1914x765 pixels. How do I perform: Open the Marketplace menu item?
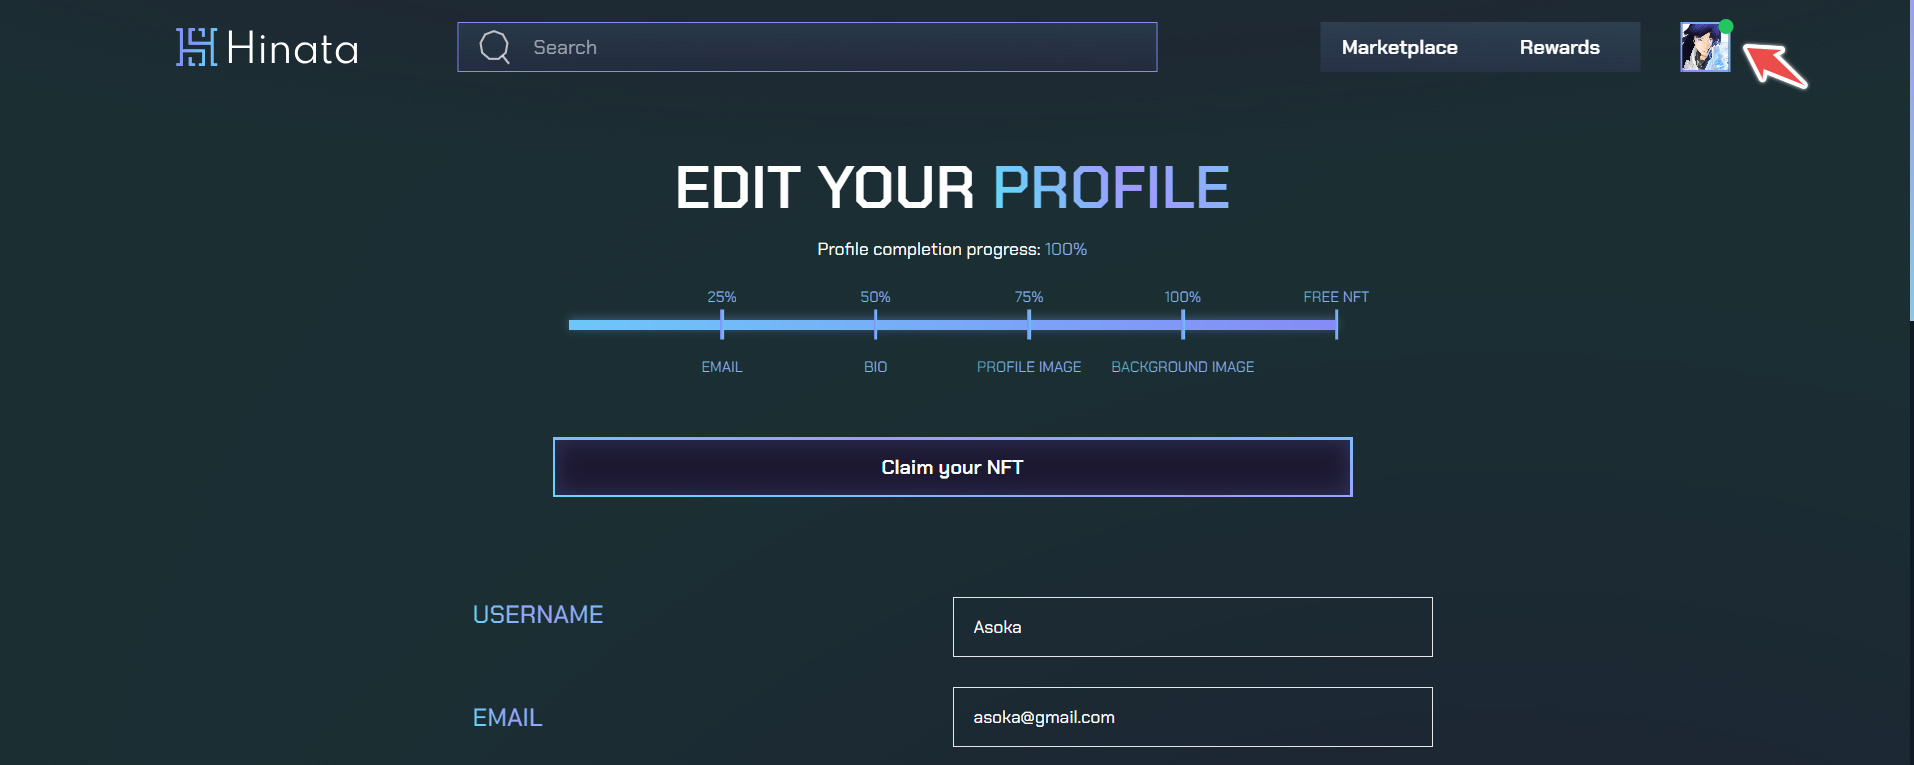click(x=1399, y=47)
